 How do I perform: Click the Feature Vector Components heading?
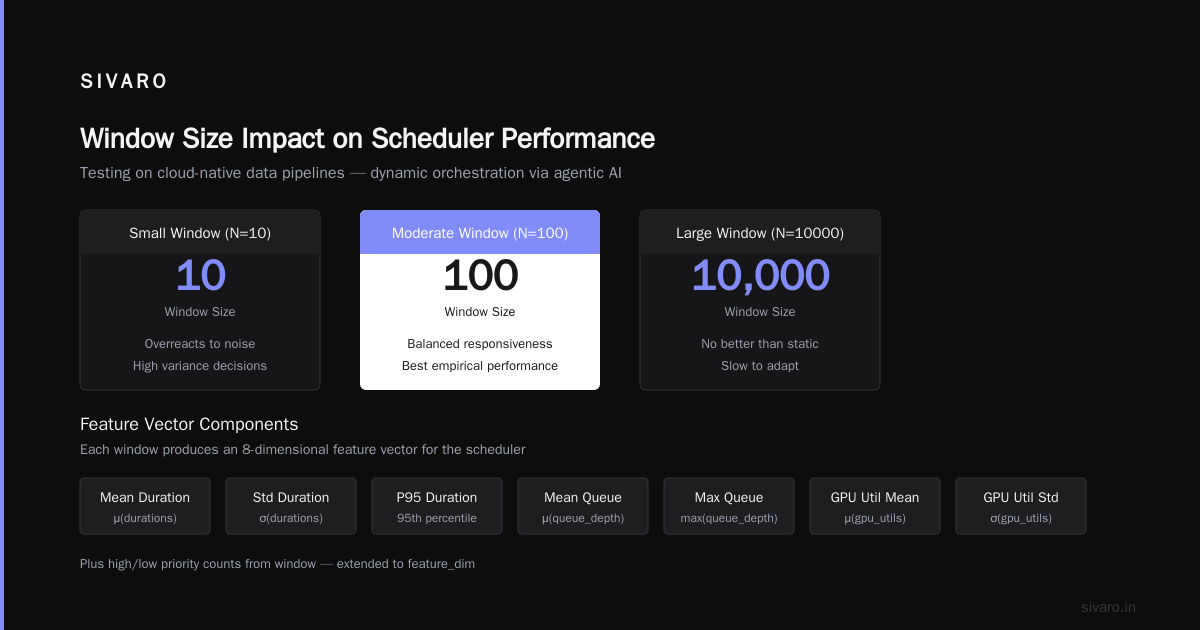[x=189, y=424]
